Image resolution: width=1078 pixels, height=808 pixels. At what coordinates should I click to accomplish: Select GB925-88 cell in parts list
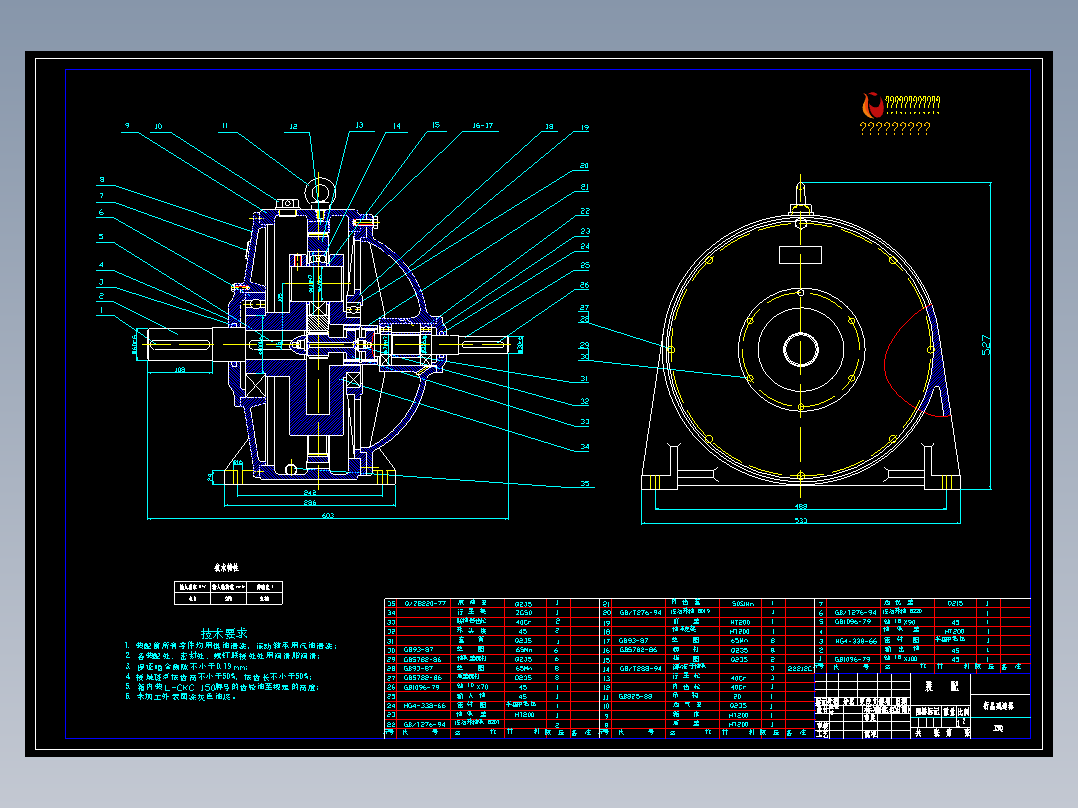[x=635, y=697]
